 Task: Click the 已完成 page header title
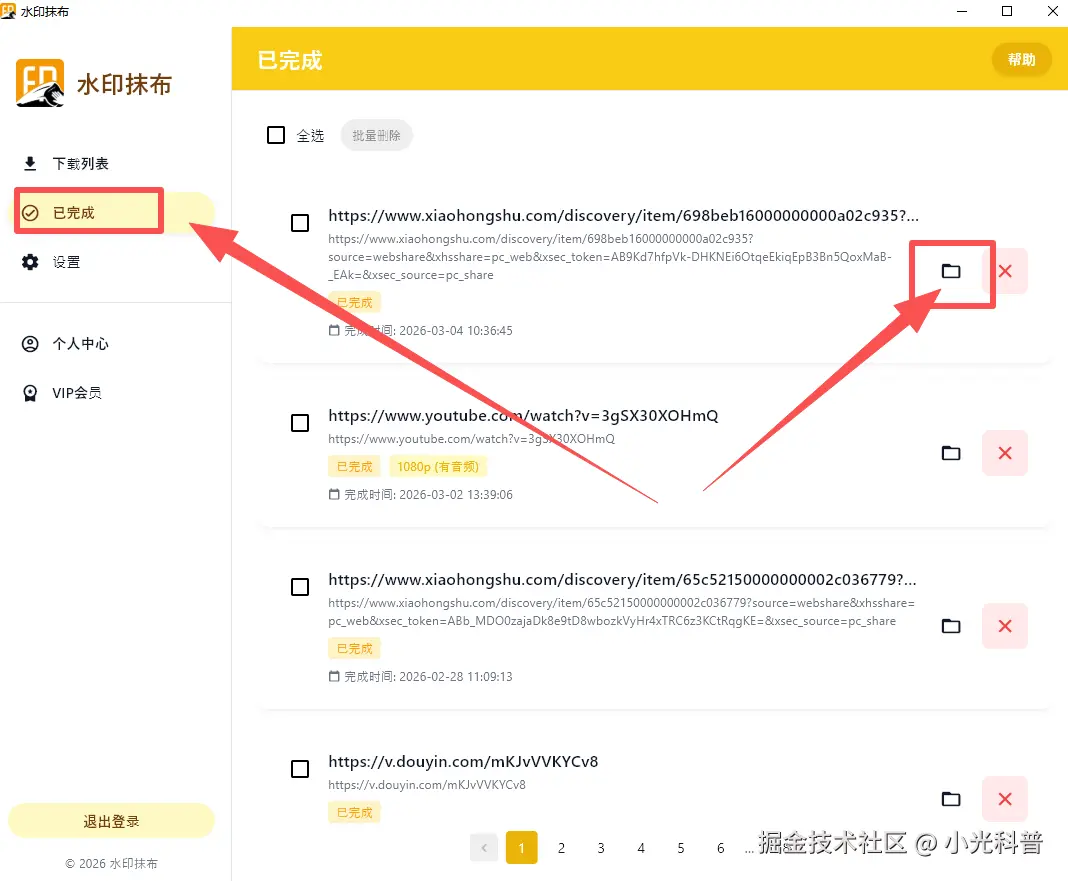click(x=289, y=60)
